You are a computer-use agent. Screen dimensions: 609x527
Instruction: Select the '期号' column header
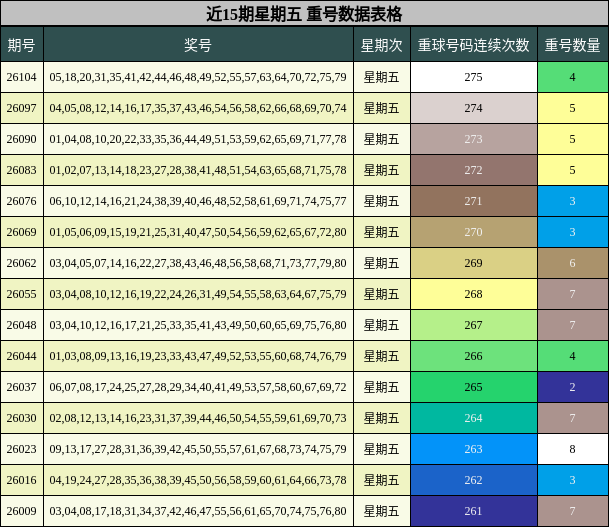[22, 45]
